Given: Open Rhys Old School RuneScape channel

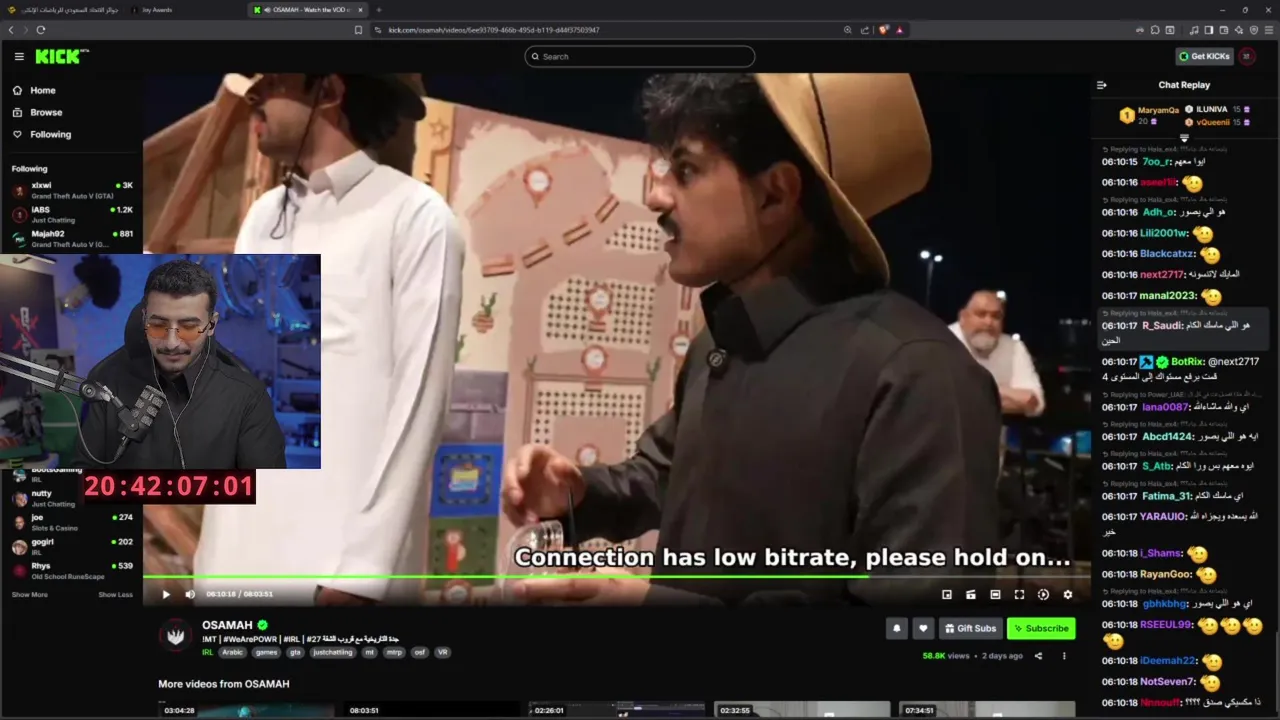Looking at the screenshot, I should 72,570.
